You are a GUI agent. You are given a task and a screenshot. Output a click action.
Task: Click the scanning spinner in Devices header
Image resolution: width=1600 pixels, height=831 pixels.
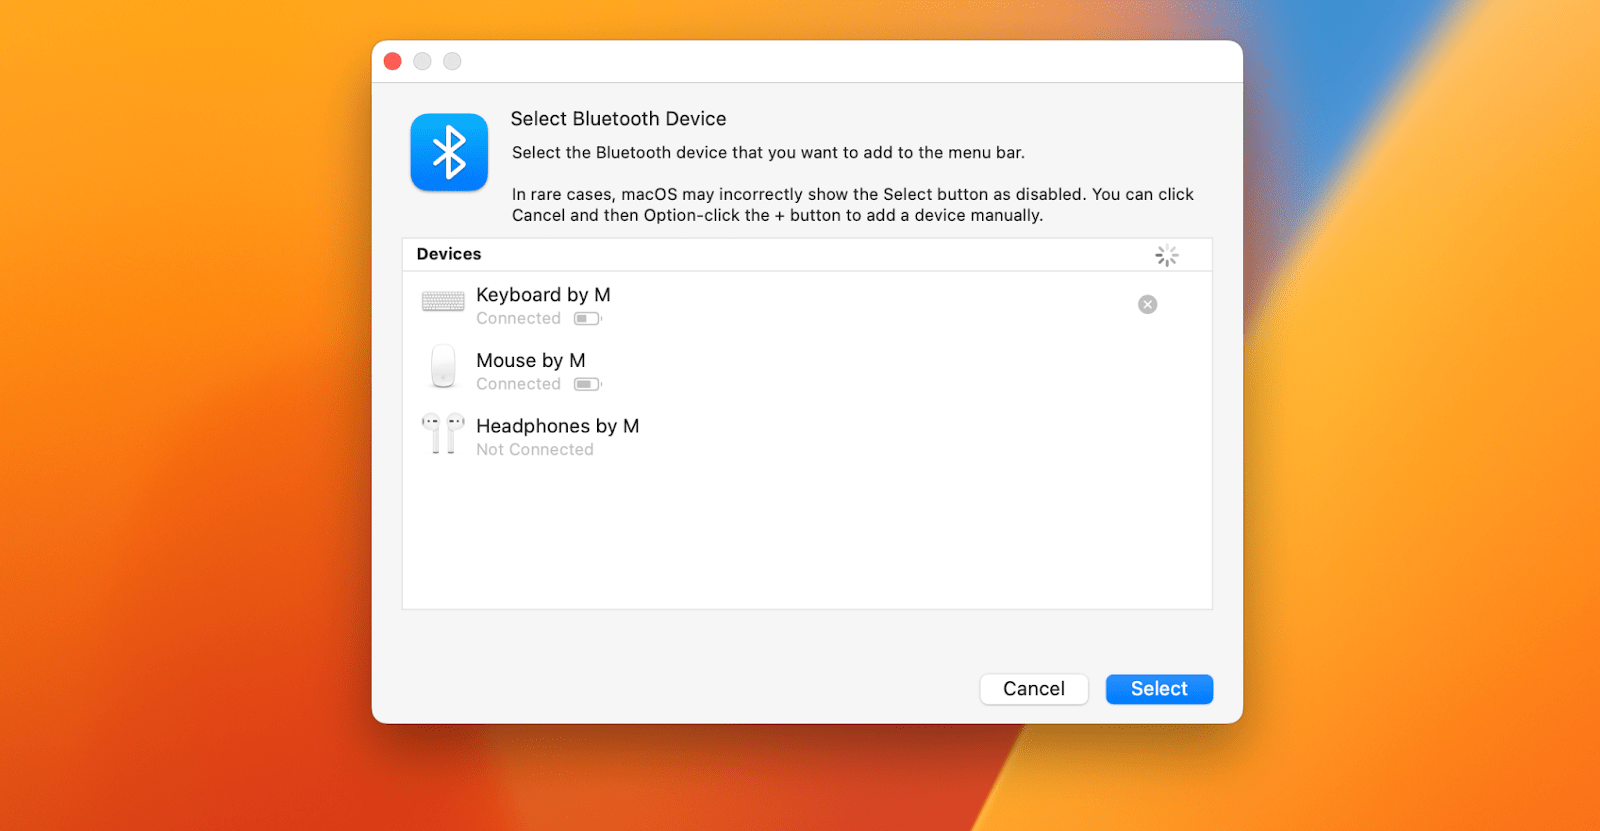tap(1166, 256)
